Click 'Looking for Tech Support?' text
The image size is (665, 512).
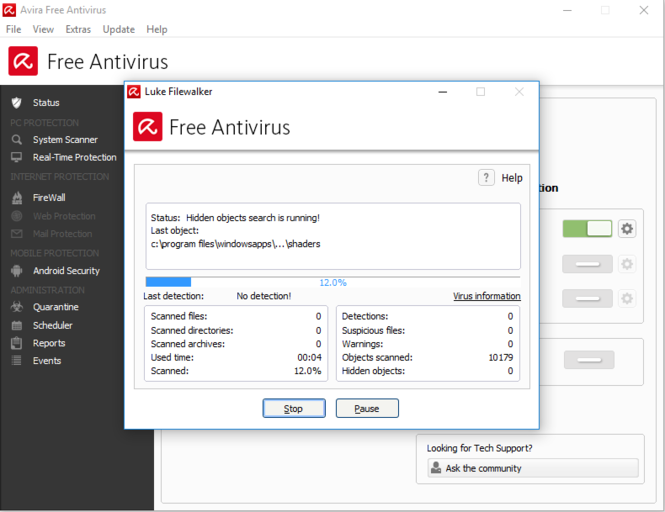click(x=479, y=448)
